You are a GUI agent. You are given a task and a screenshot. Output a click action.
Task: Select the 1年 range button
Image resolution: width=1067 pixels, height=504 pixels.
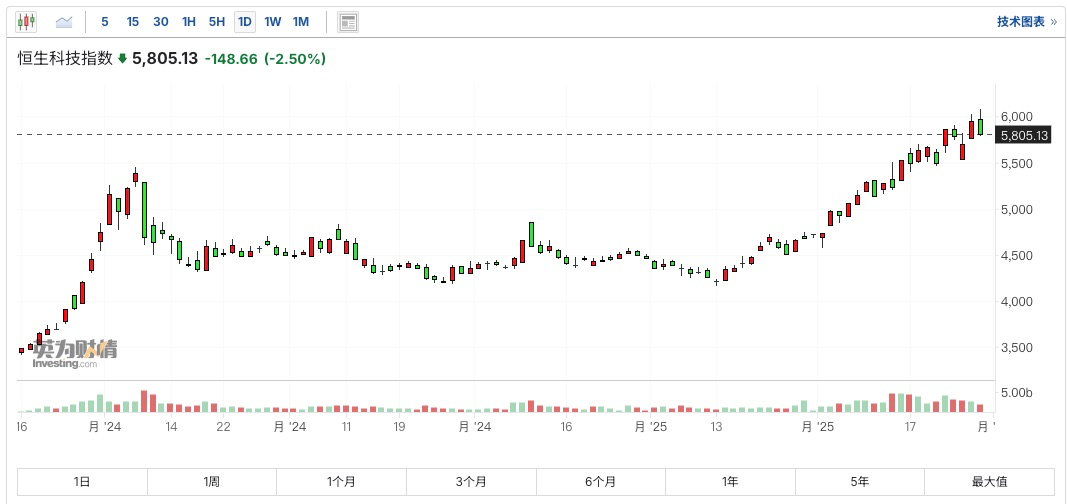[730, 481]
